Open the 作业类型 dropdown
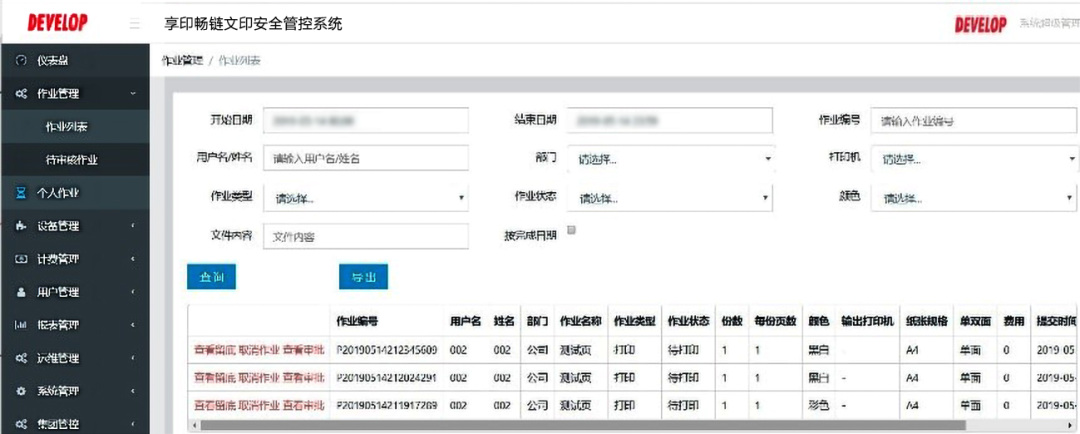 [366, 198]
